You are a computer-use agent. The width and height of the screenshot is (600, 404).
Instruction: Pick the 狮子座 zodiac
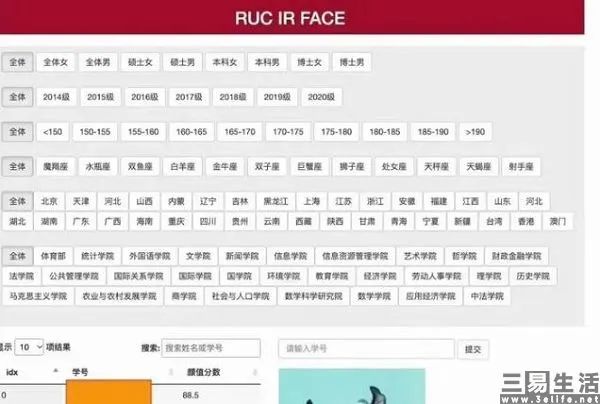click(x=352, y=167)
